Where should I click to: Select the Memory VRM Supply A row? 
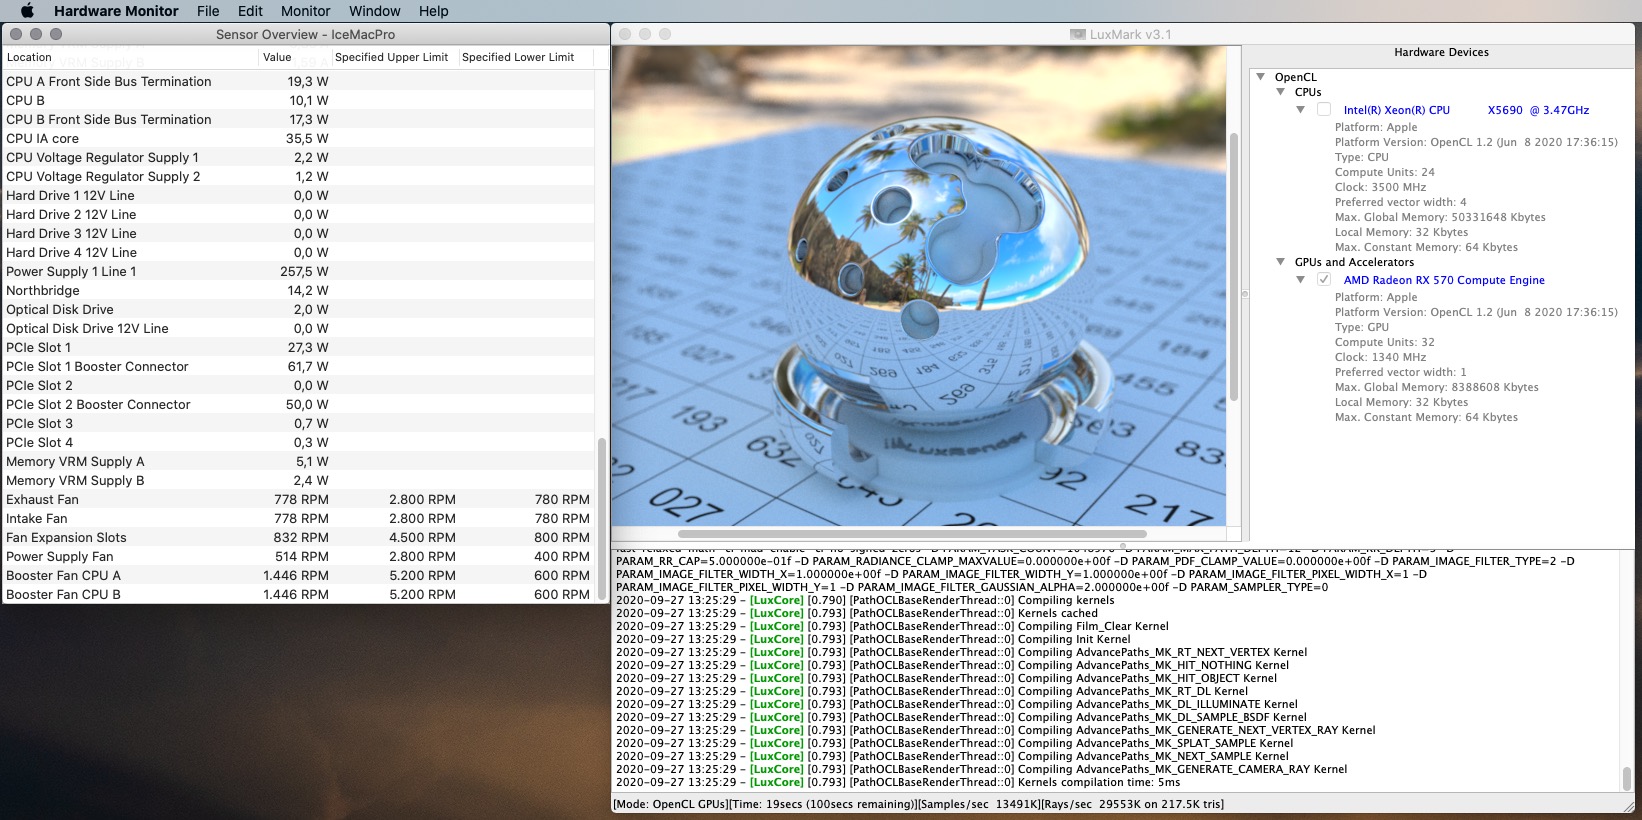(x=300, y=461)
